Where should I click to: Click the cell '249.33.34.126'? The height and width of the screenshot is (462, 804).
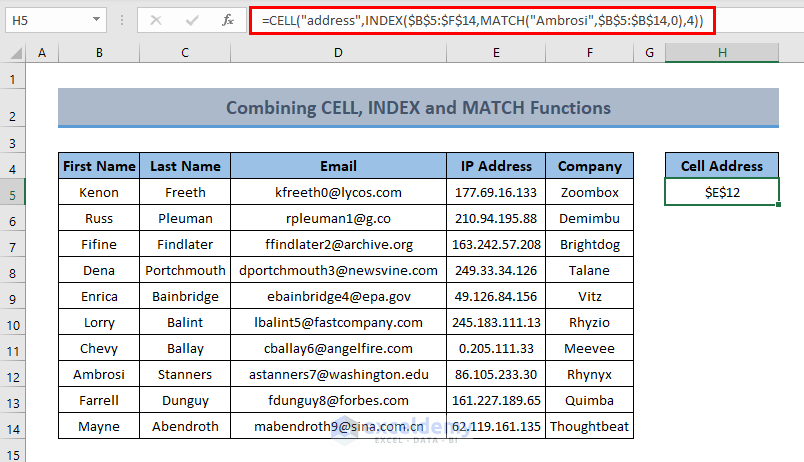click(x=496, y=270)
